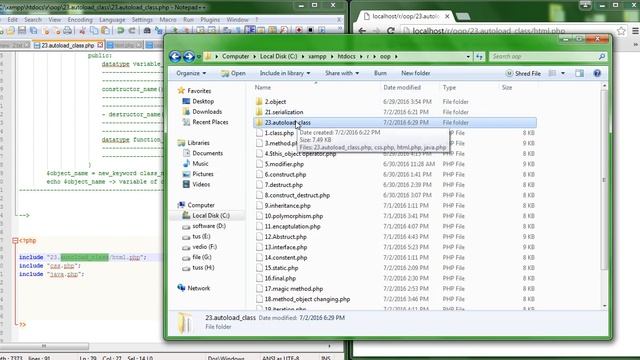Click Chrome reload page icon
The height and width of the screenshot is (360, 640).
pyautogui.click(x=391, y=31)
